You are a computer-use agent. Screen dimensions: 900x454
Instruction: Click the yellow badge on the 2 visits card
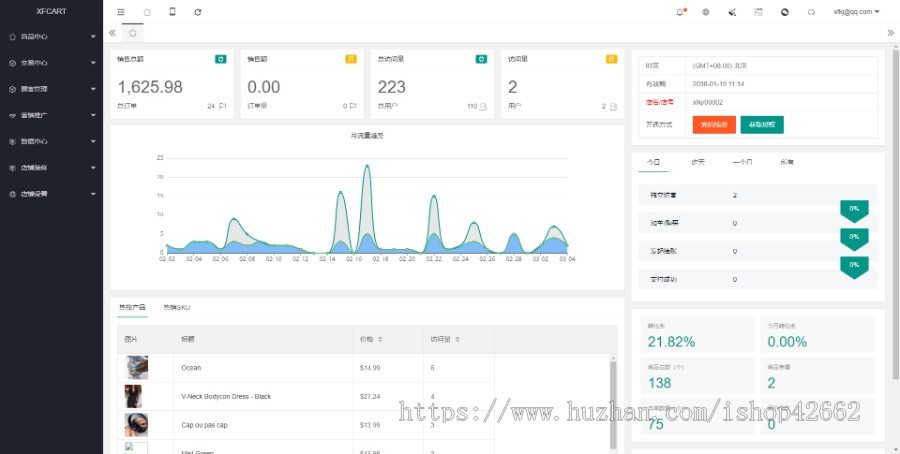click(611, 59)
